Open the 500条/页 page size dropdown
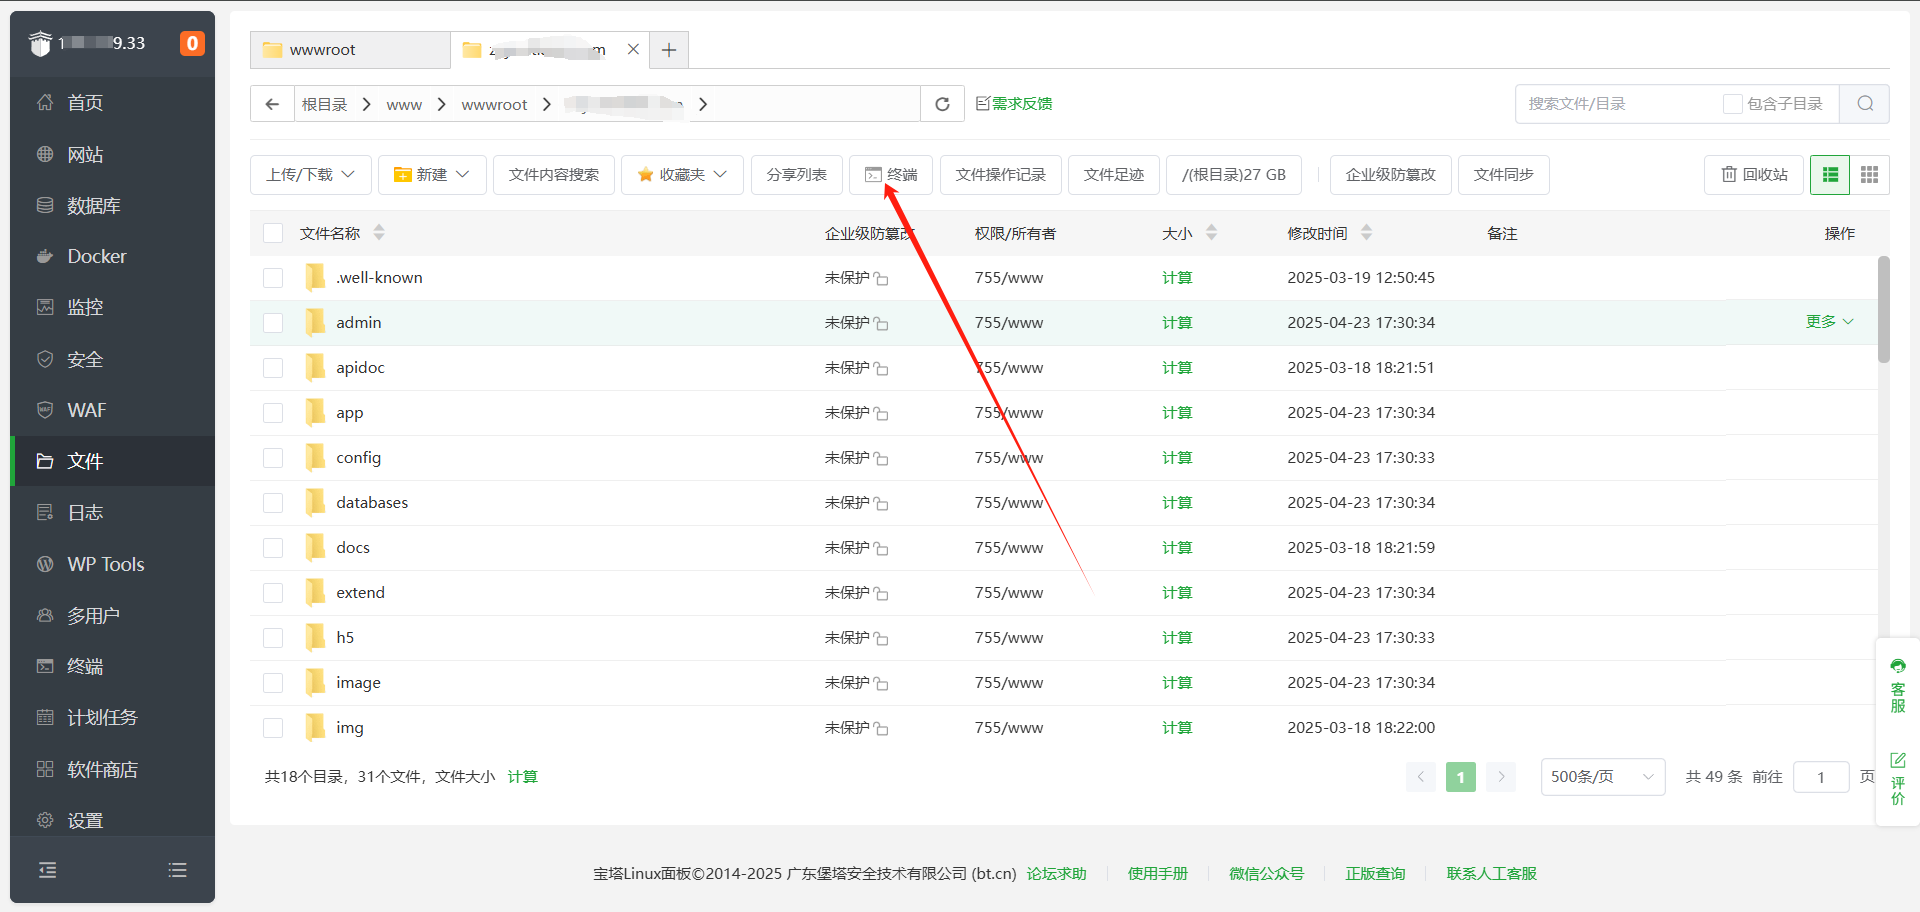Screen dimensions: 1920x912 [1602, 777]
